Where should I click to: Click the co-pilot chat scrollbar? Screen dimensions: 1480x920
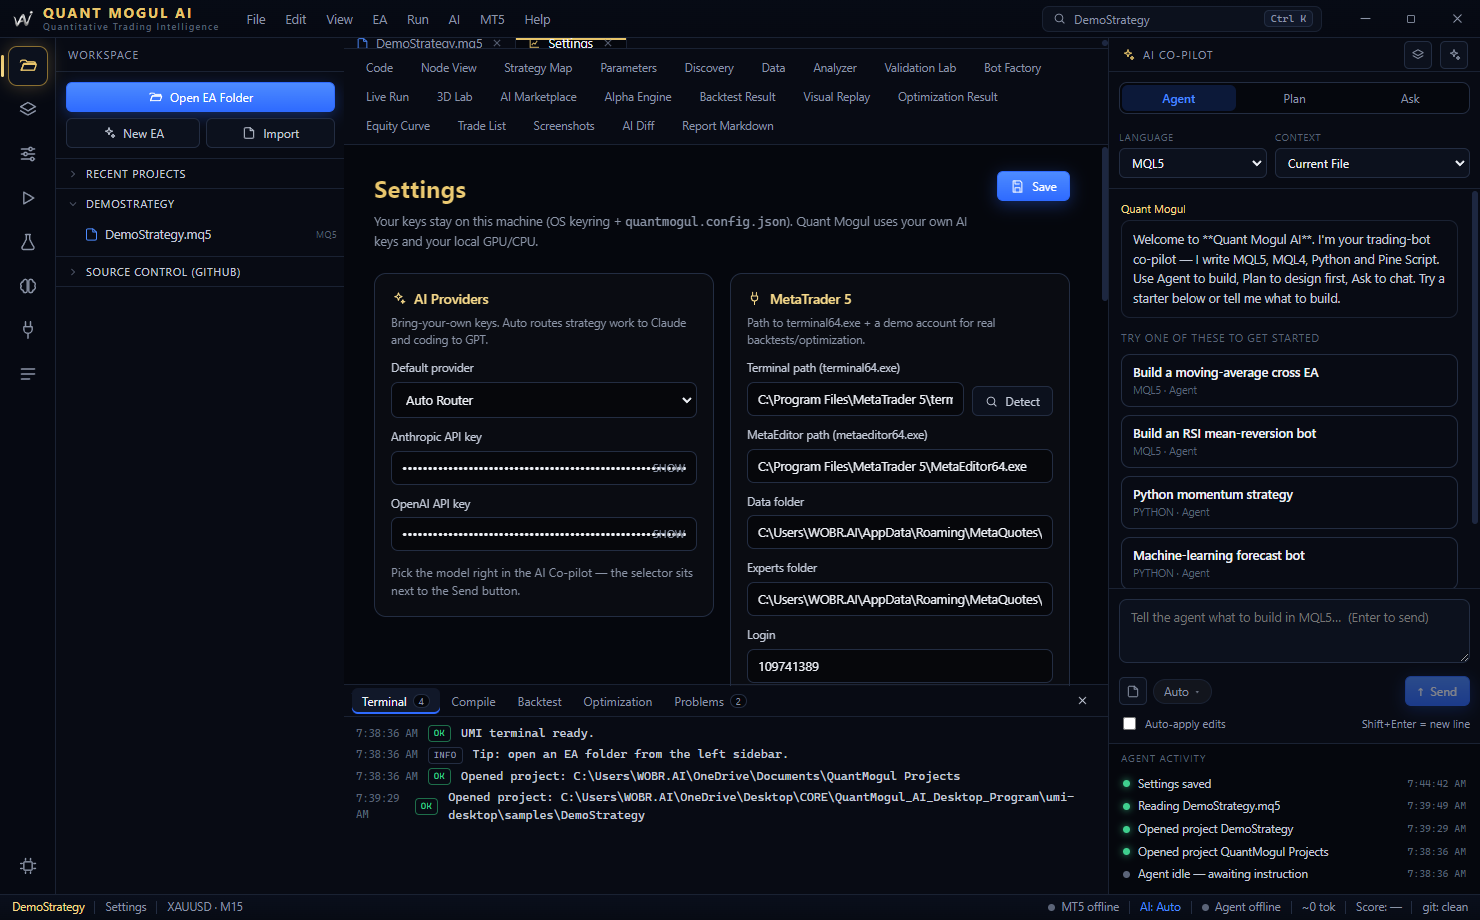1475,358
